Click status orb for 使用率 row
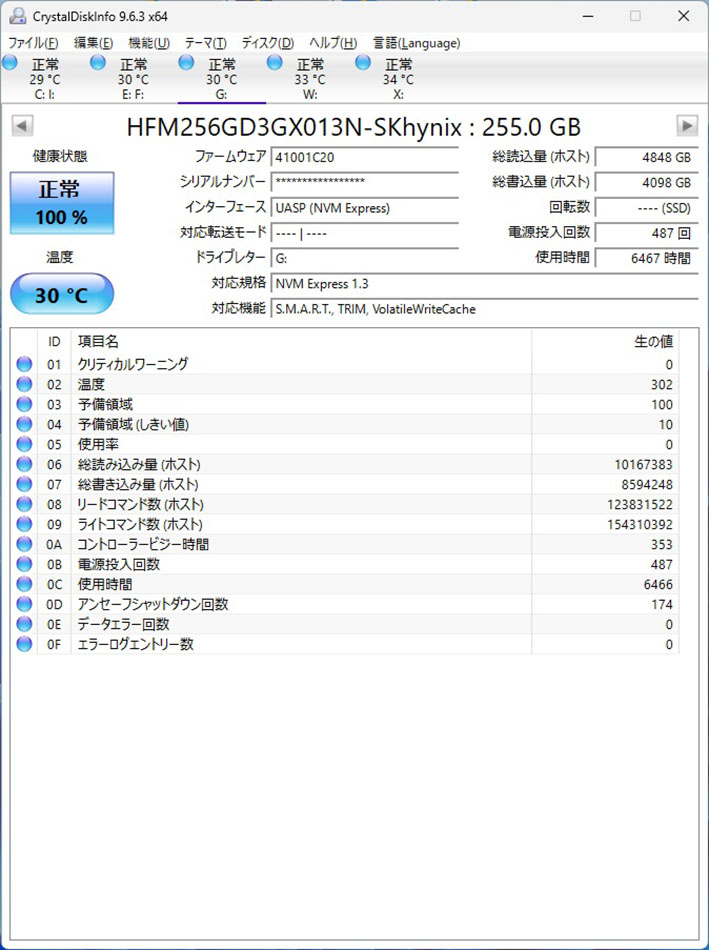Viewport: 709px width, 950px height. [x=24, y=444]
